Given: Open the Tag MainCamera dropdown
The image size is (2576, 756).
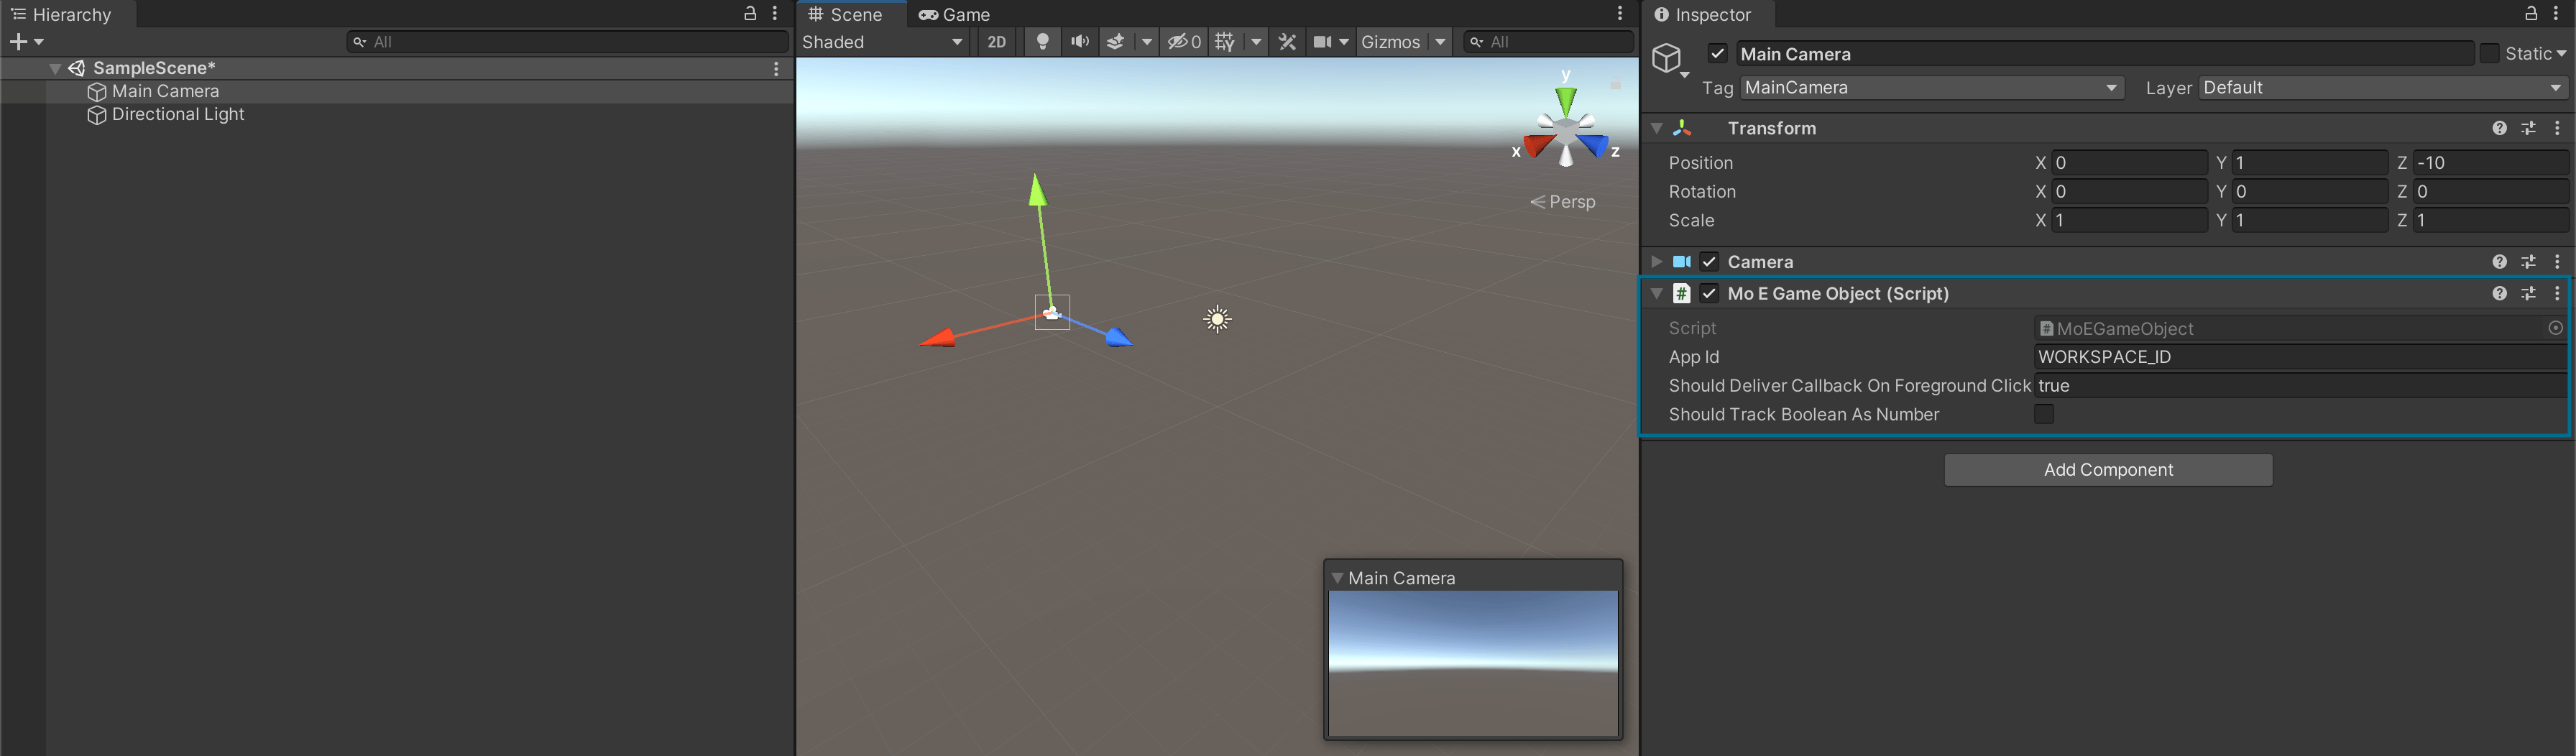Looking at the screenshot, I should point(1932,88).
